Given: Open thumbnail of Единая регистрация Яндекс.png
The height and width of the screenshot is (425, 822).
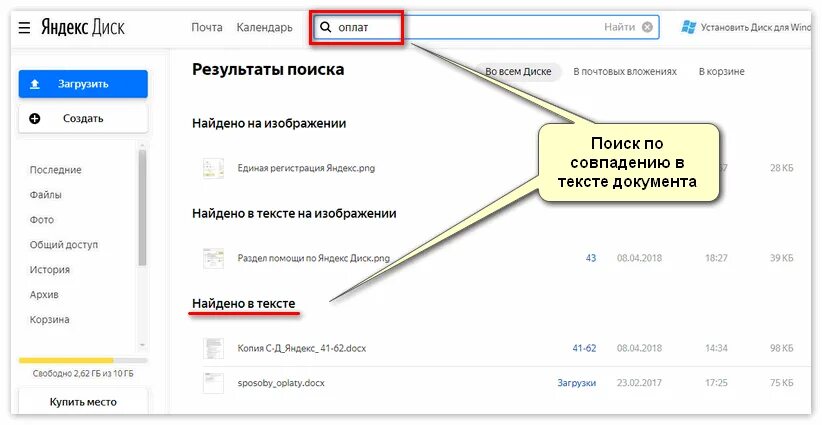Looking at the screenshot, I should click(x=213, y=168).
